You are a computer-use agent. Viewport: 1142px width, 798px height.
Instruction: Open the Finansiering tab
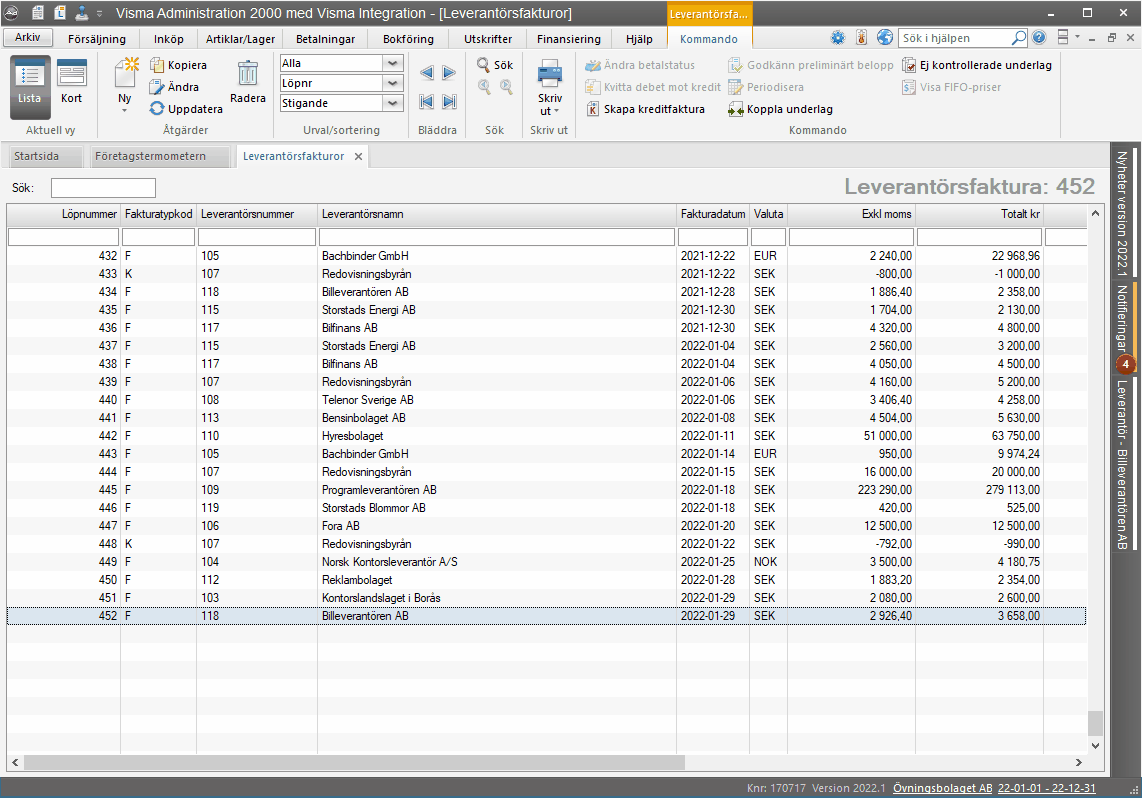[569, 39]
